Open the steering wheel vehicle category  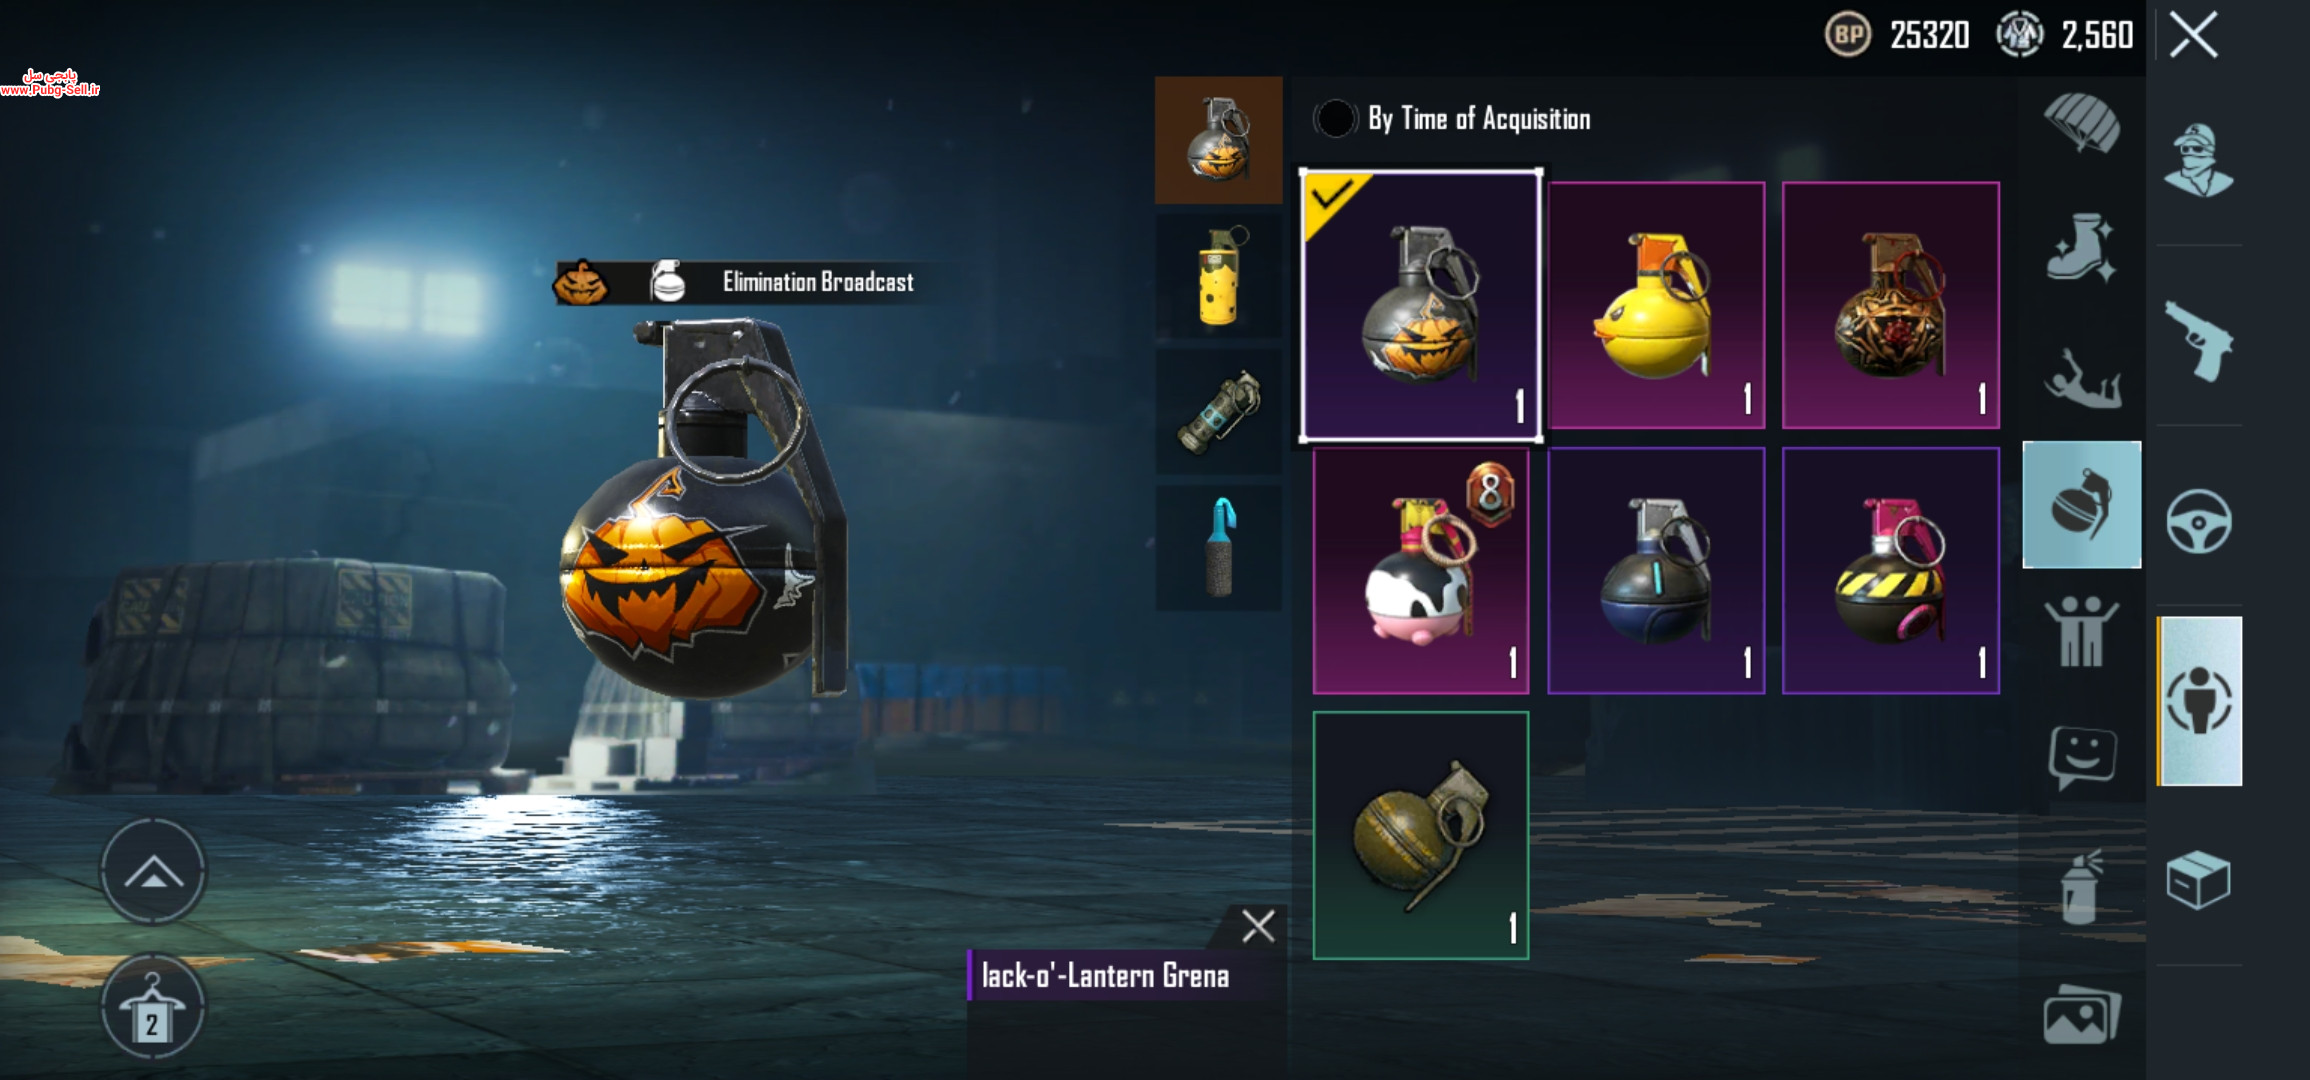(x=2198, y=521)
